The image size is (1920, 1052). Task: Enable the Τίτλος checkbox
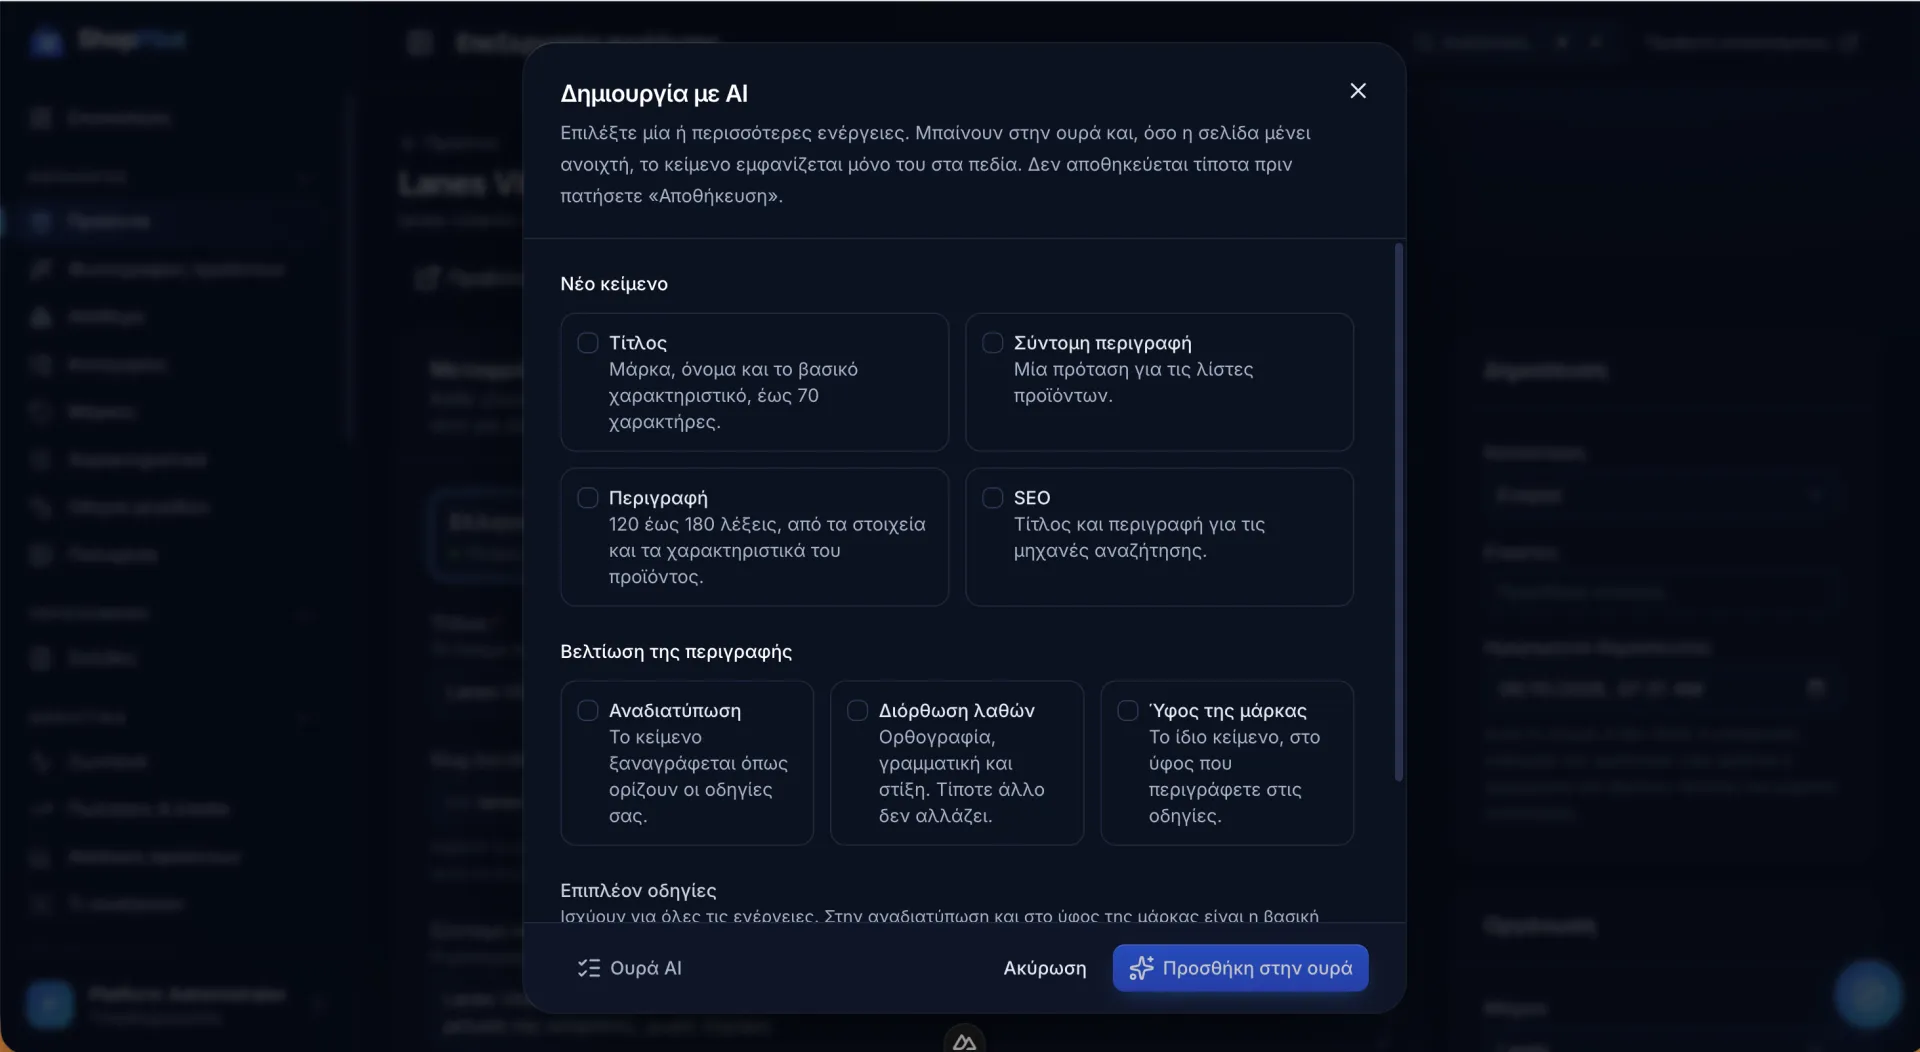pyautogui.click(x=588, y=343)
